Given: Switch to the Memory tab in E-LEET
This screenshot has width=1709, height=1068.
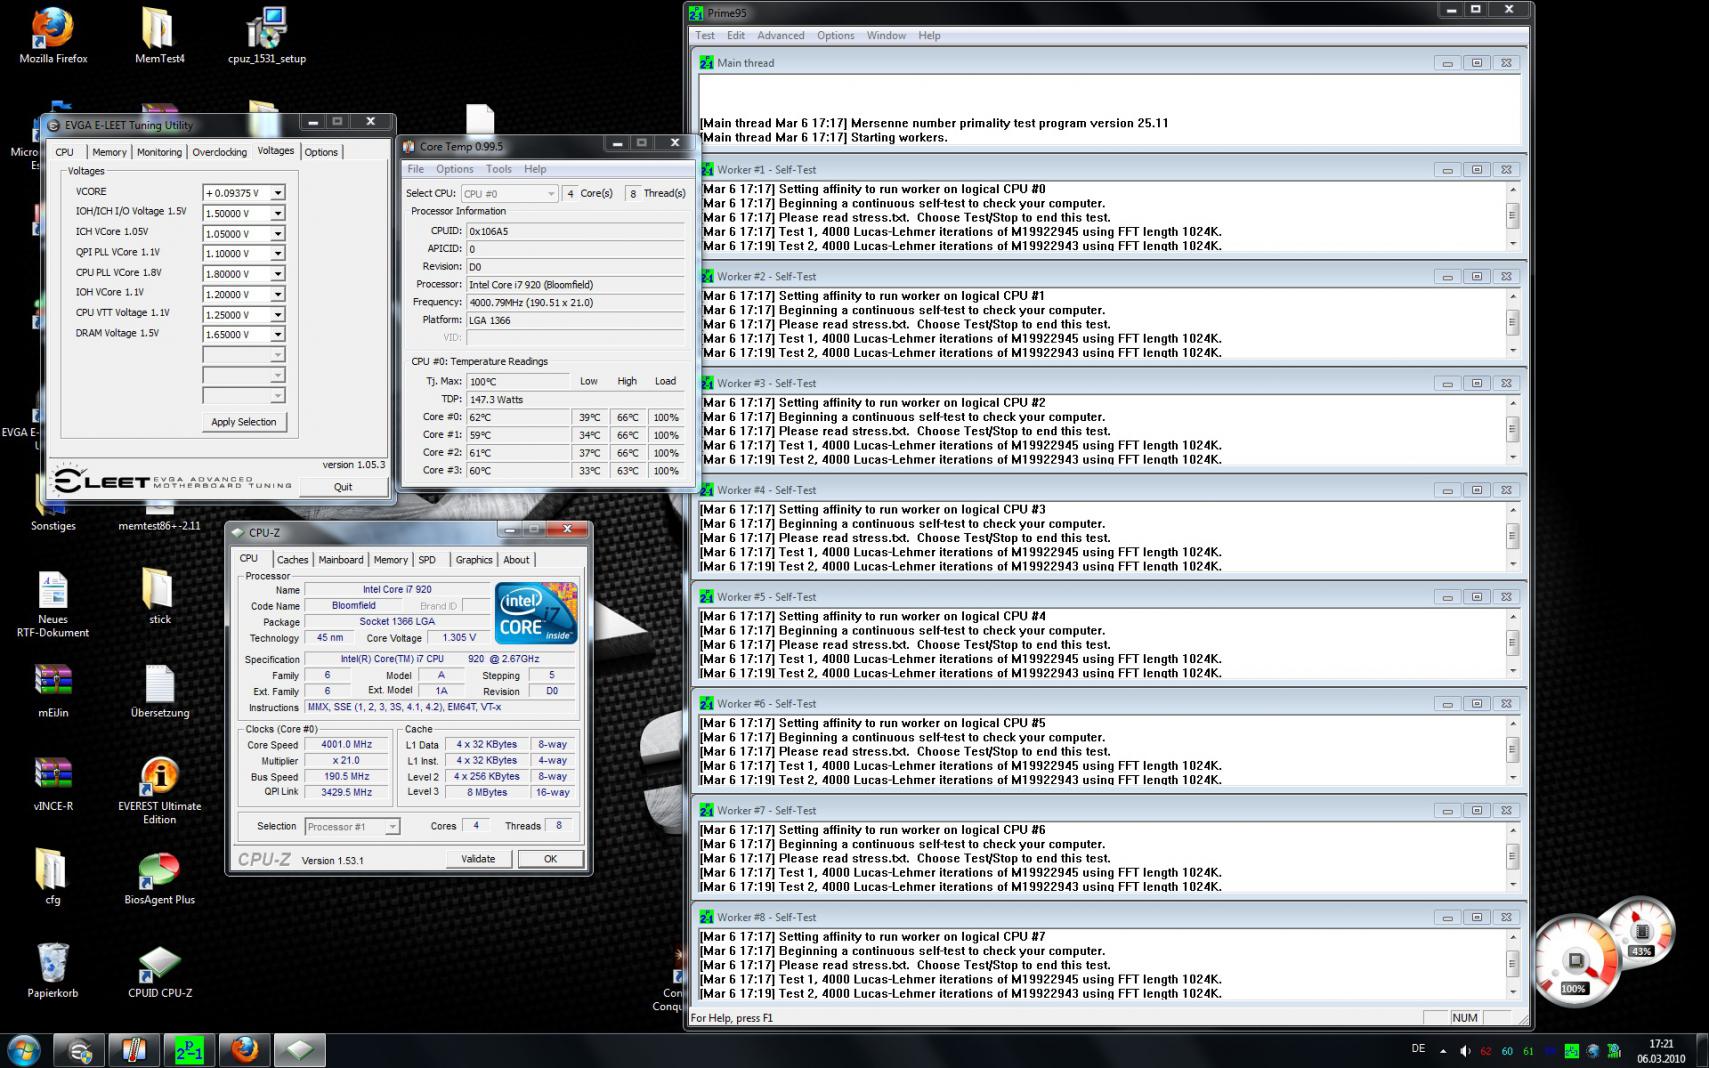Looking at the screenshot, I should click(109, 152).
